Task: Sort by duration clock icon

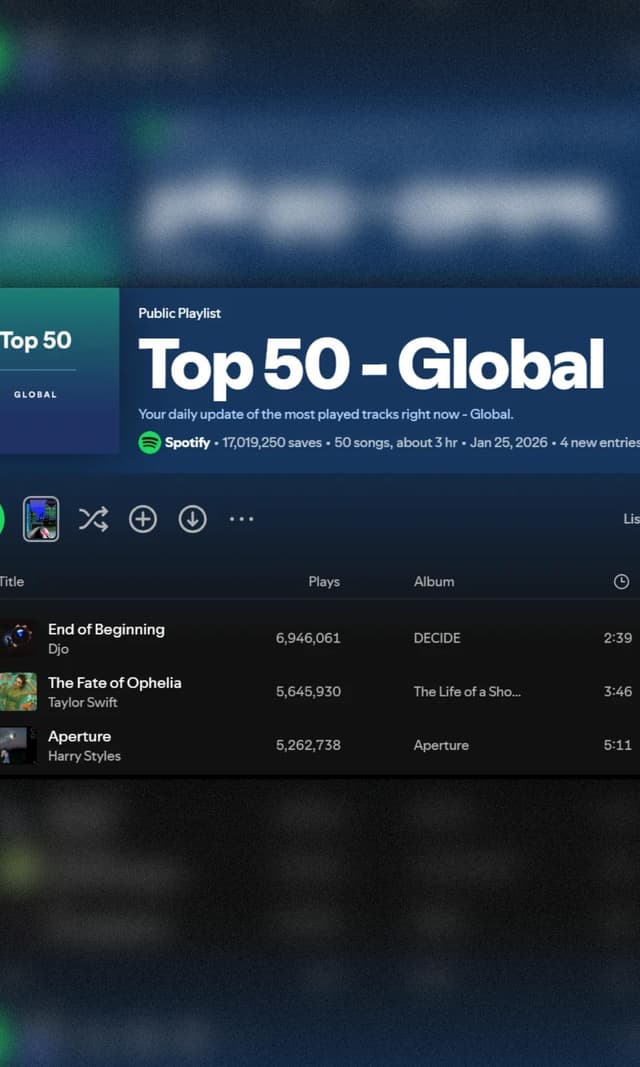Action: (622, 582)
